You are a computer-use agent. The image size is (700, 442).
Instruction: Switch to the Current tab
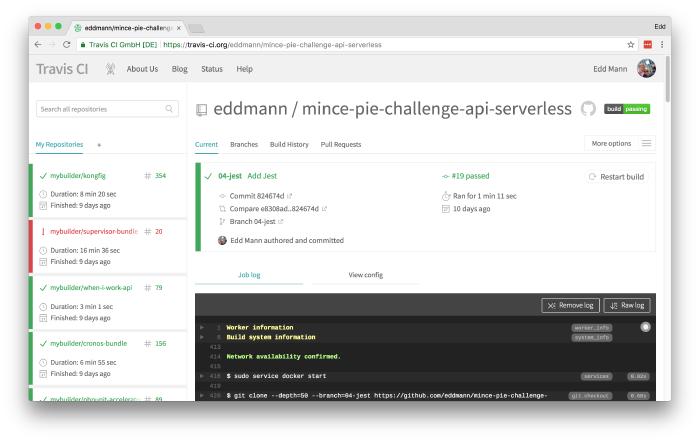coord(206,145)
